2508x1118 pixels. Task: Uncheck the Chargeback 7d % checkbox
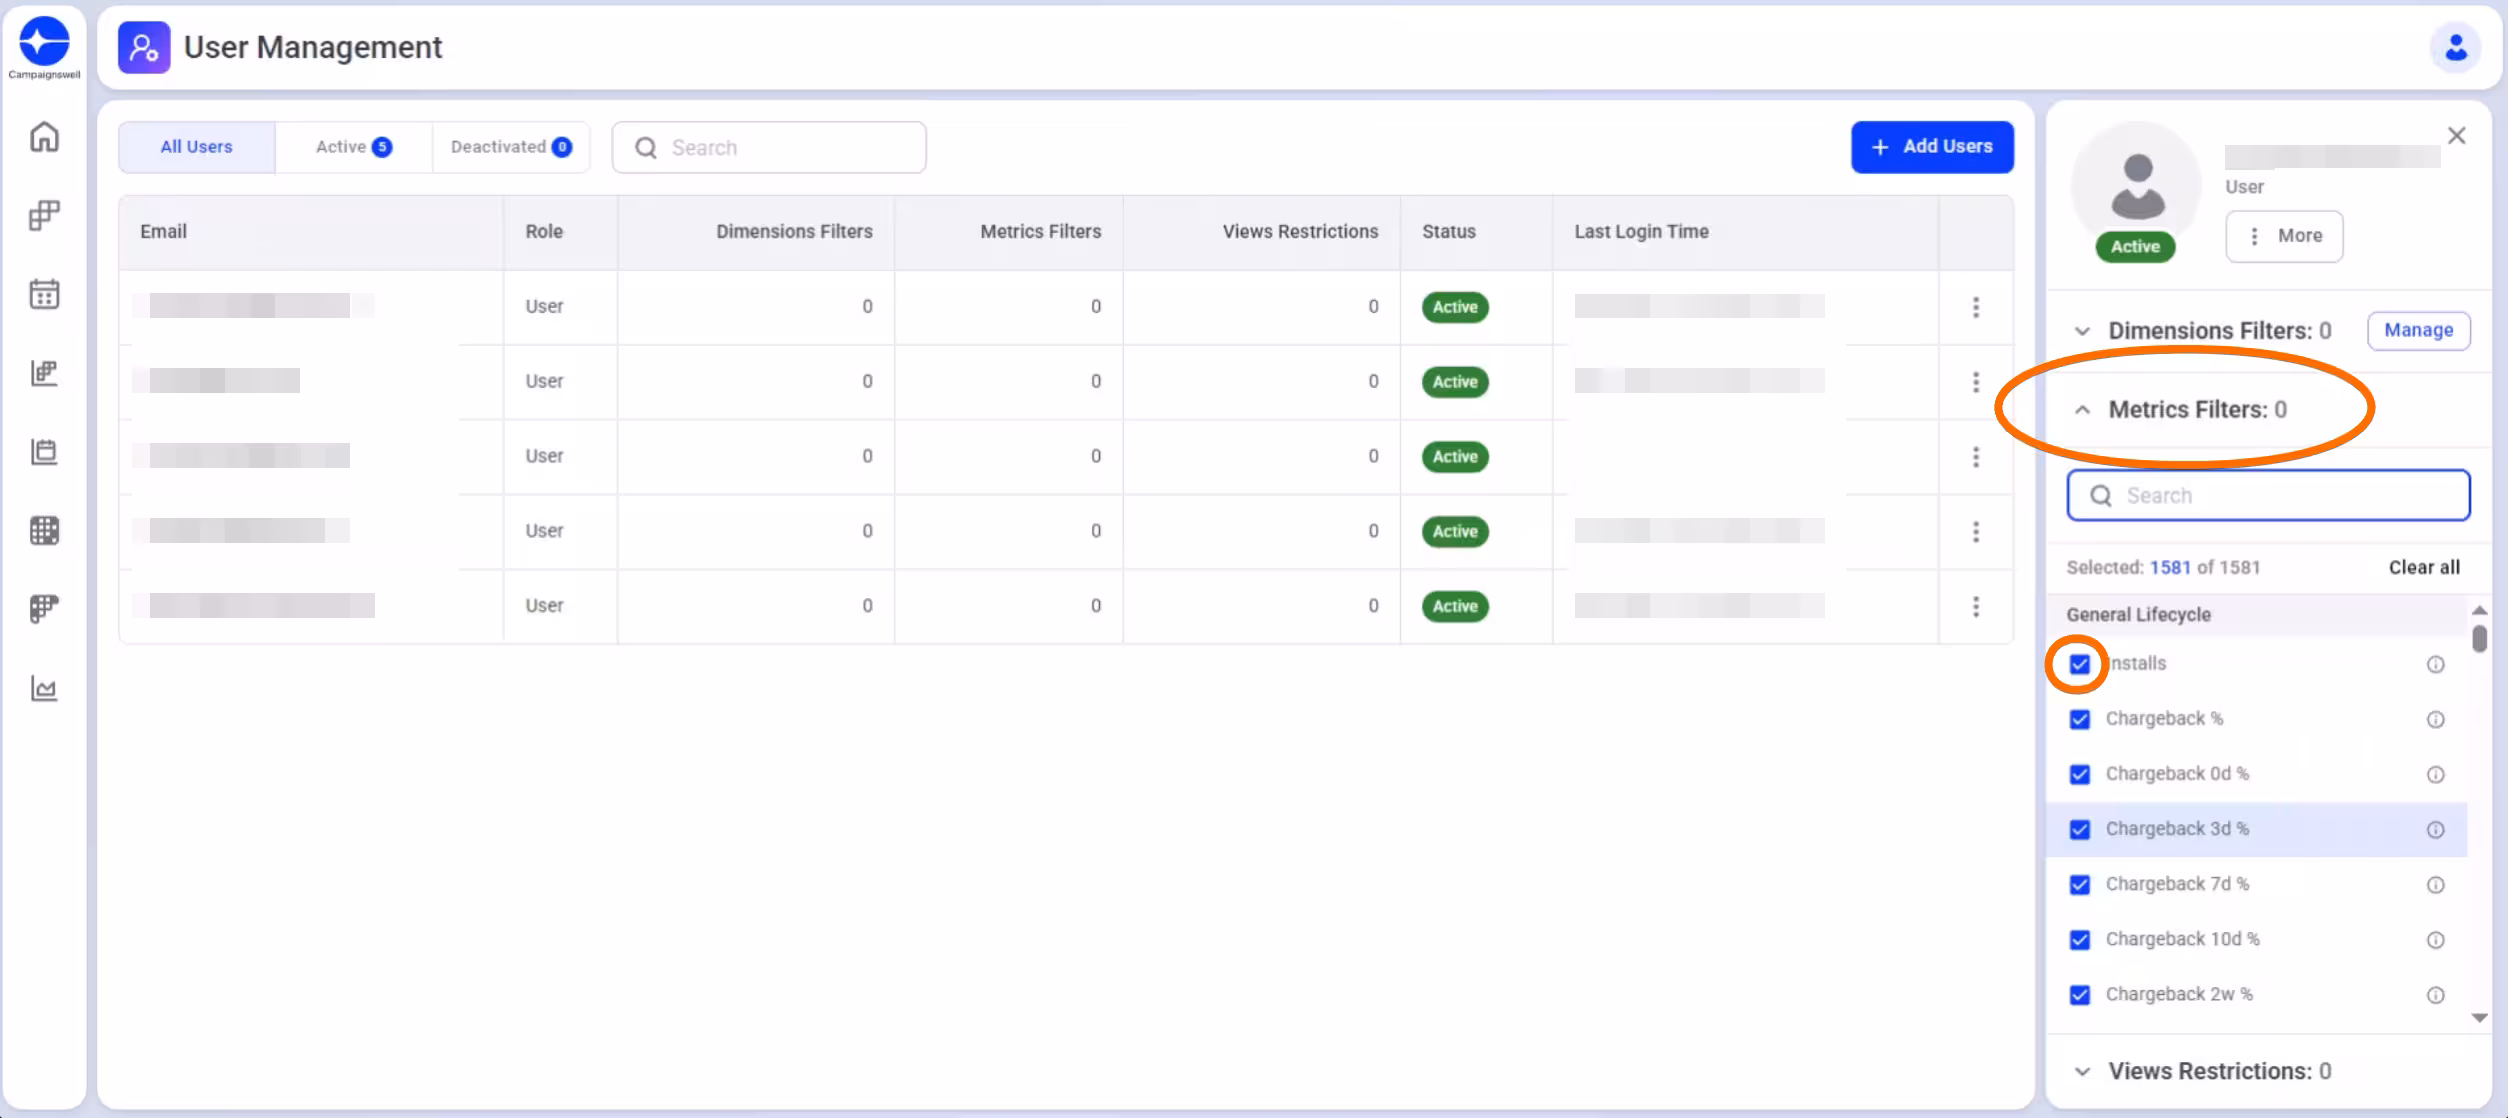tap(2080, 885)
